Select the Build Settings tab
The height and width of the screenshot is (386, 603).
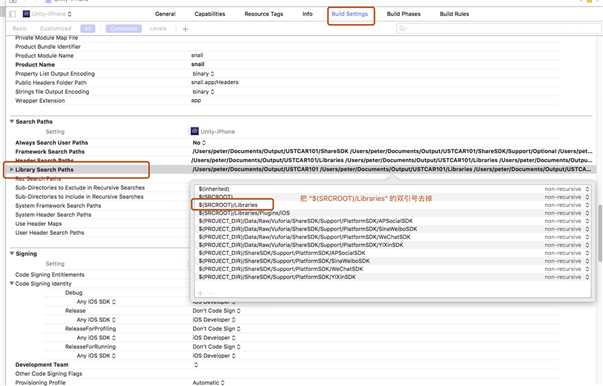coord(350,14)
